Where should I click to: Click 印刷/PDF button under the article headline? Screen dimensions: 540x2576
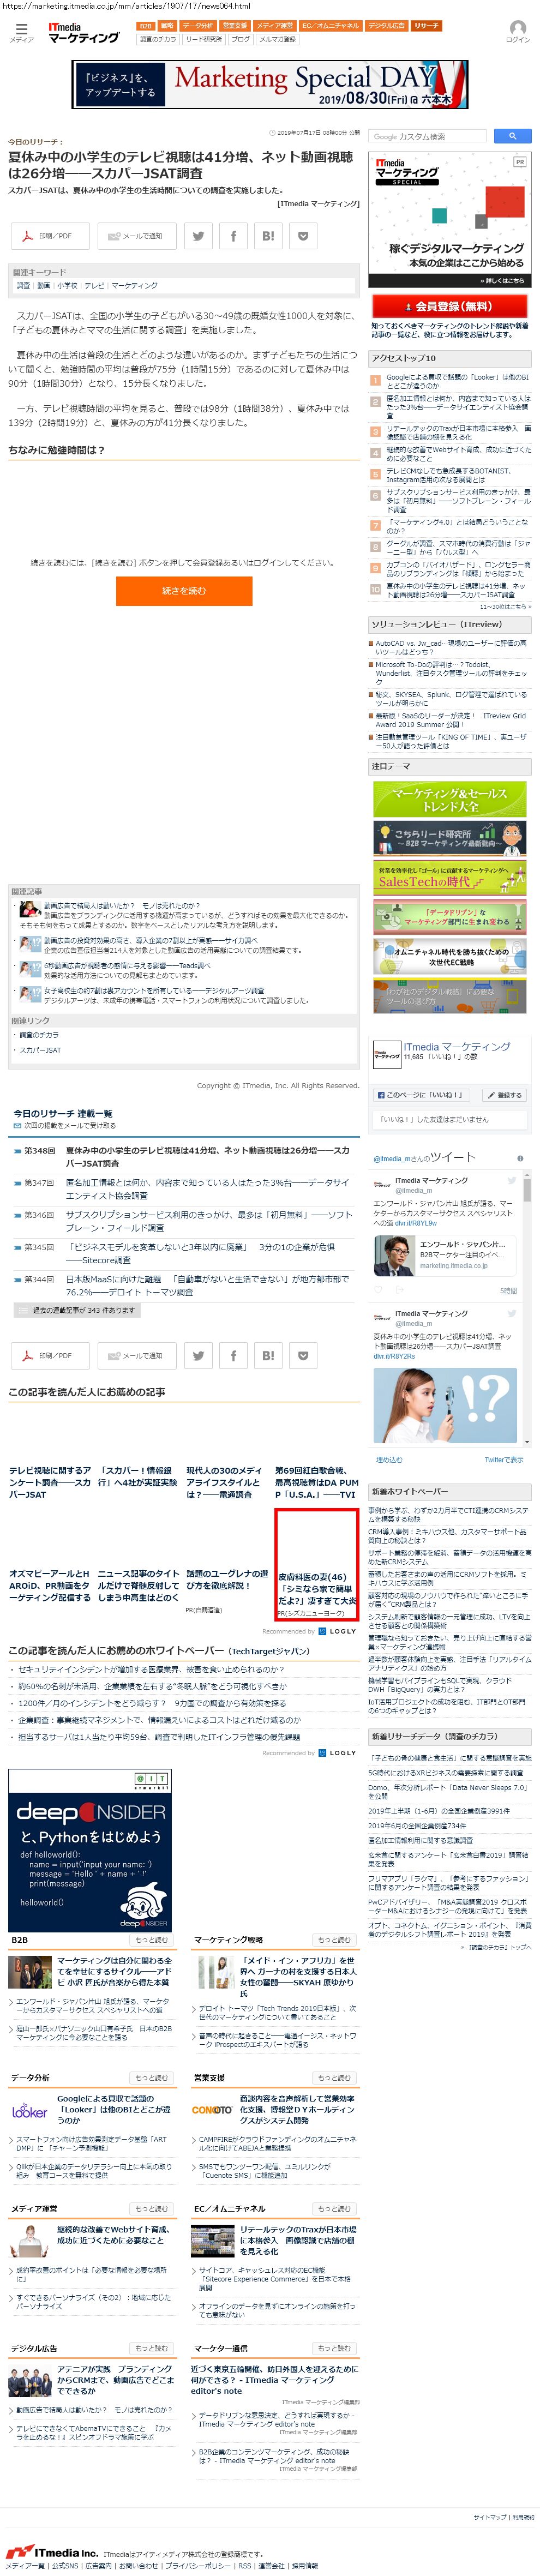click(x=49, y=236)
